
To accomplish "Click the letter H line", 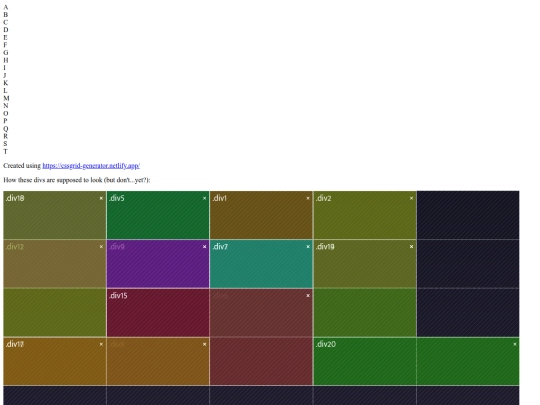I will point(6,60).
